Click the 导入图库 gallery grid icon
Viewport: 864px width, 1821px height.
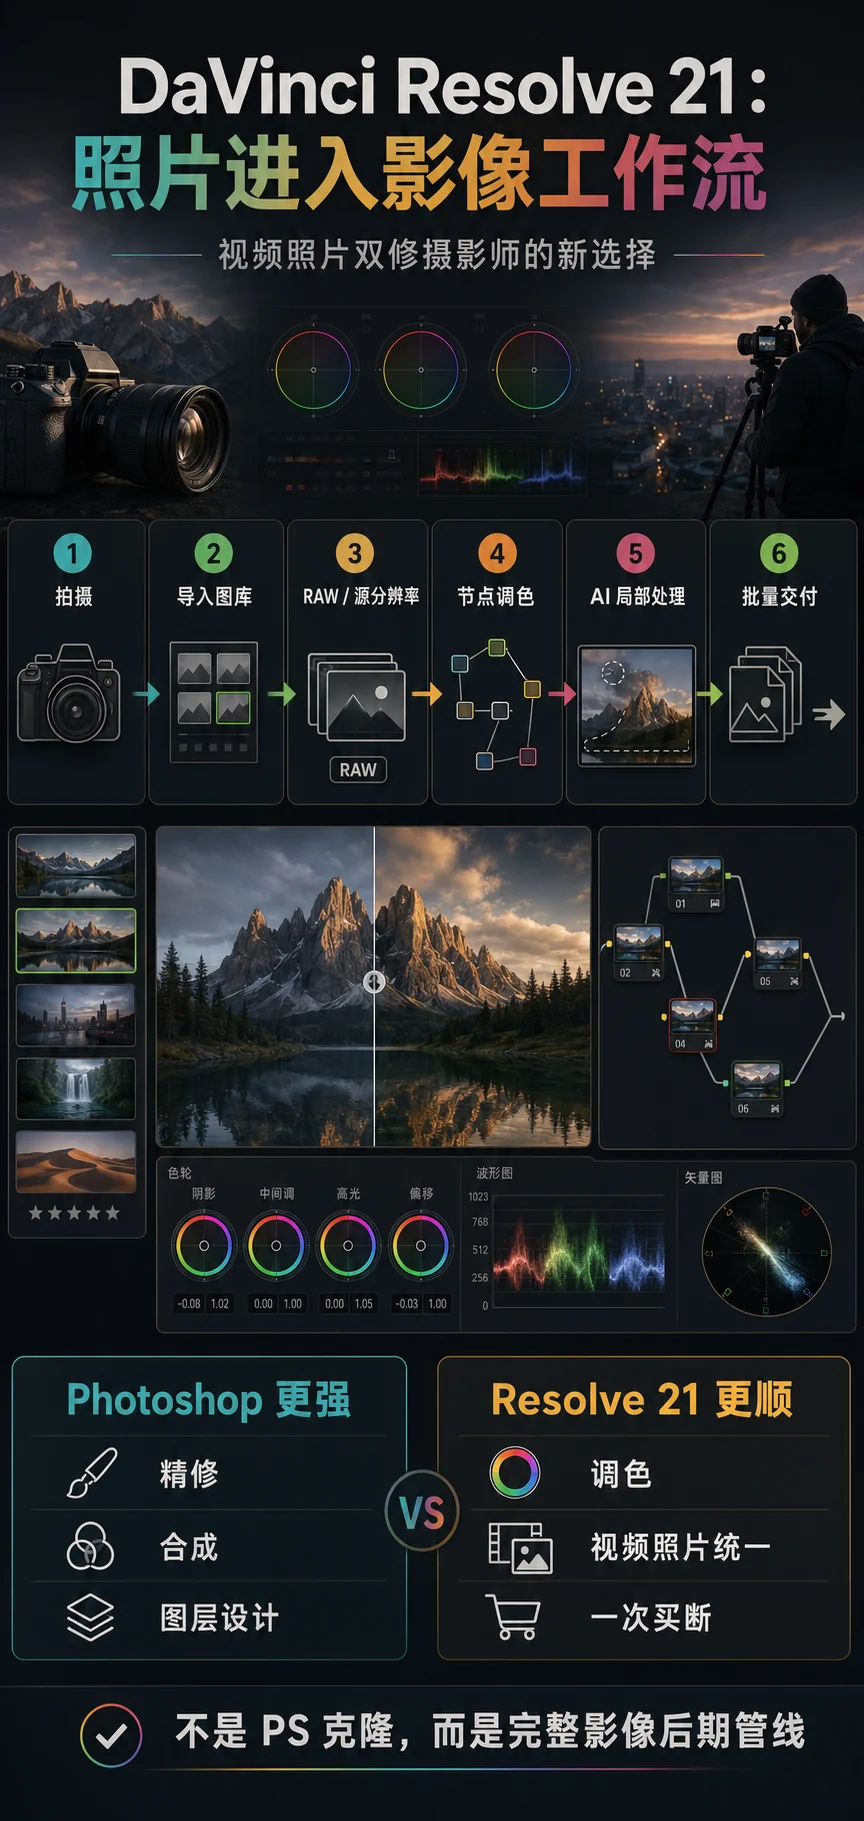(x=213, y=701)
